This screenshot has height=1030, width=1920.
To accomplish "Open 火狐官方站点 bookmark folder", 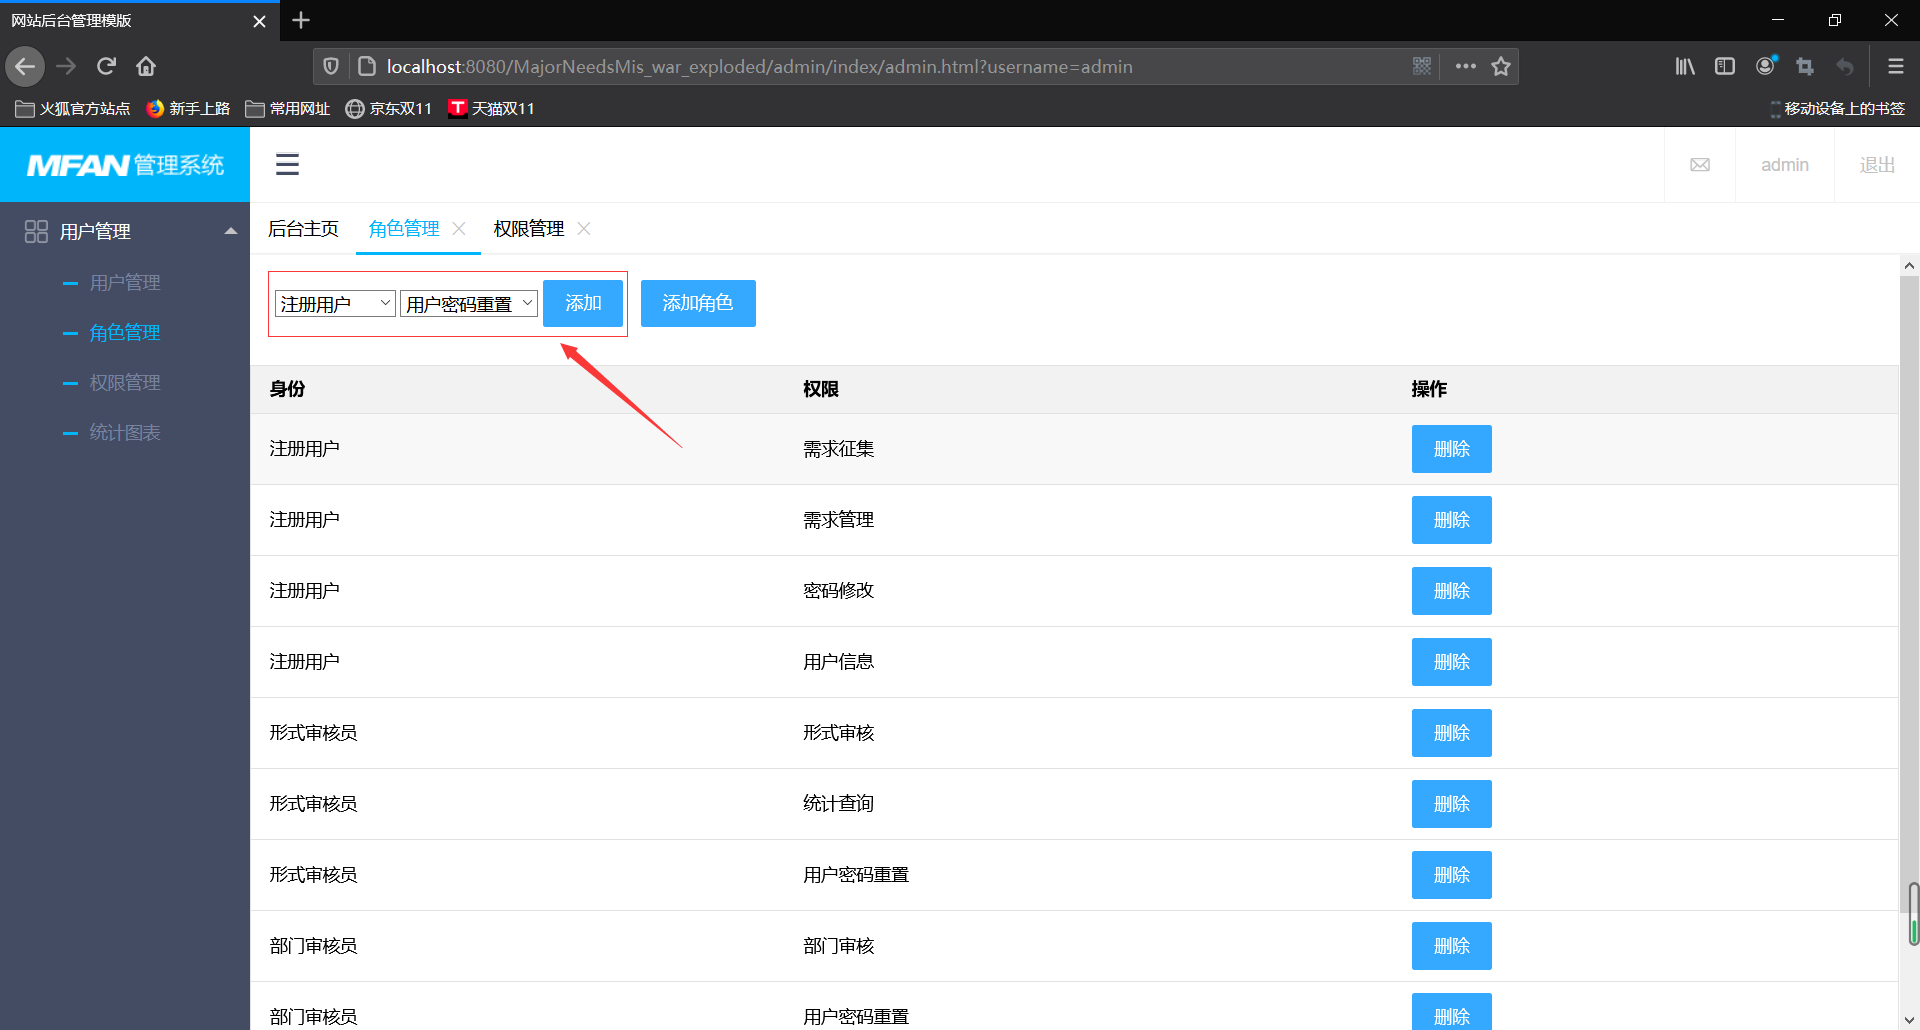I will point(73,108).
